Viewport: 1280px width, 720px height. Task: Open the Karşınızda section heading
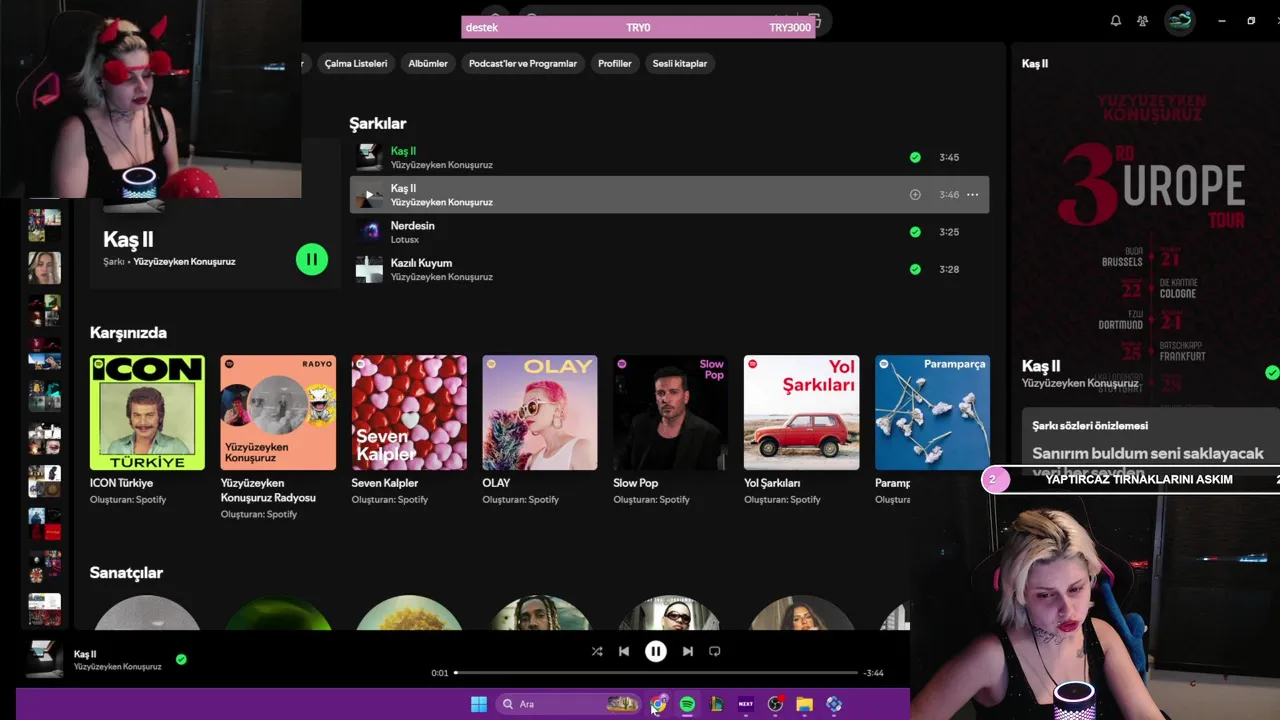[128, 333]
